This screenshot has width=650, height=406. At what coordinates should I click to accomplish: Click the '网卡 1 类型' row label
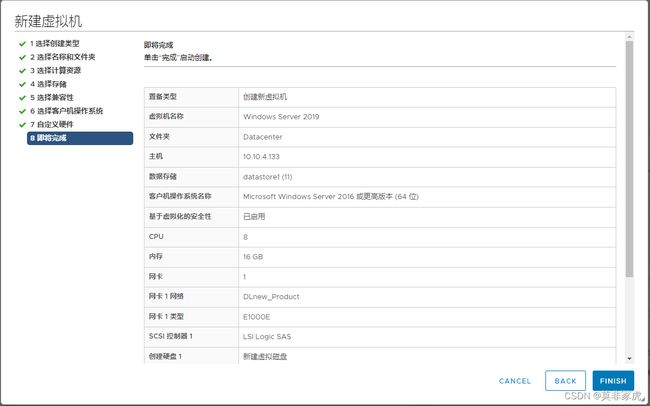166,316
